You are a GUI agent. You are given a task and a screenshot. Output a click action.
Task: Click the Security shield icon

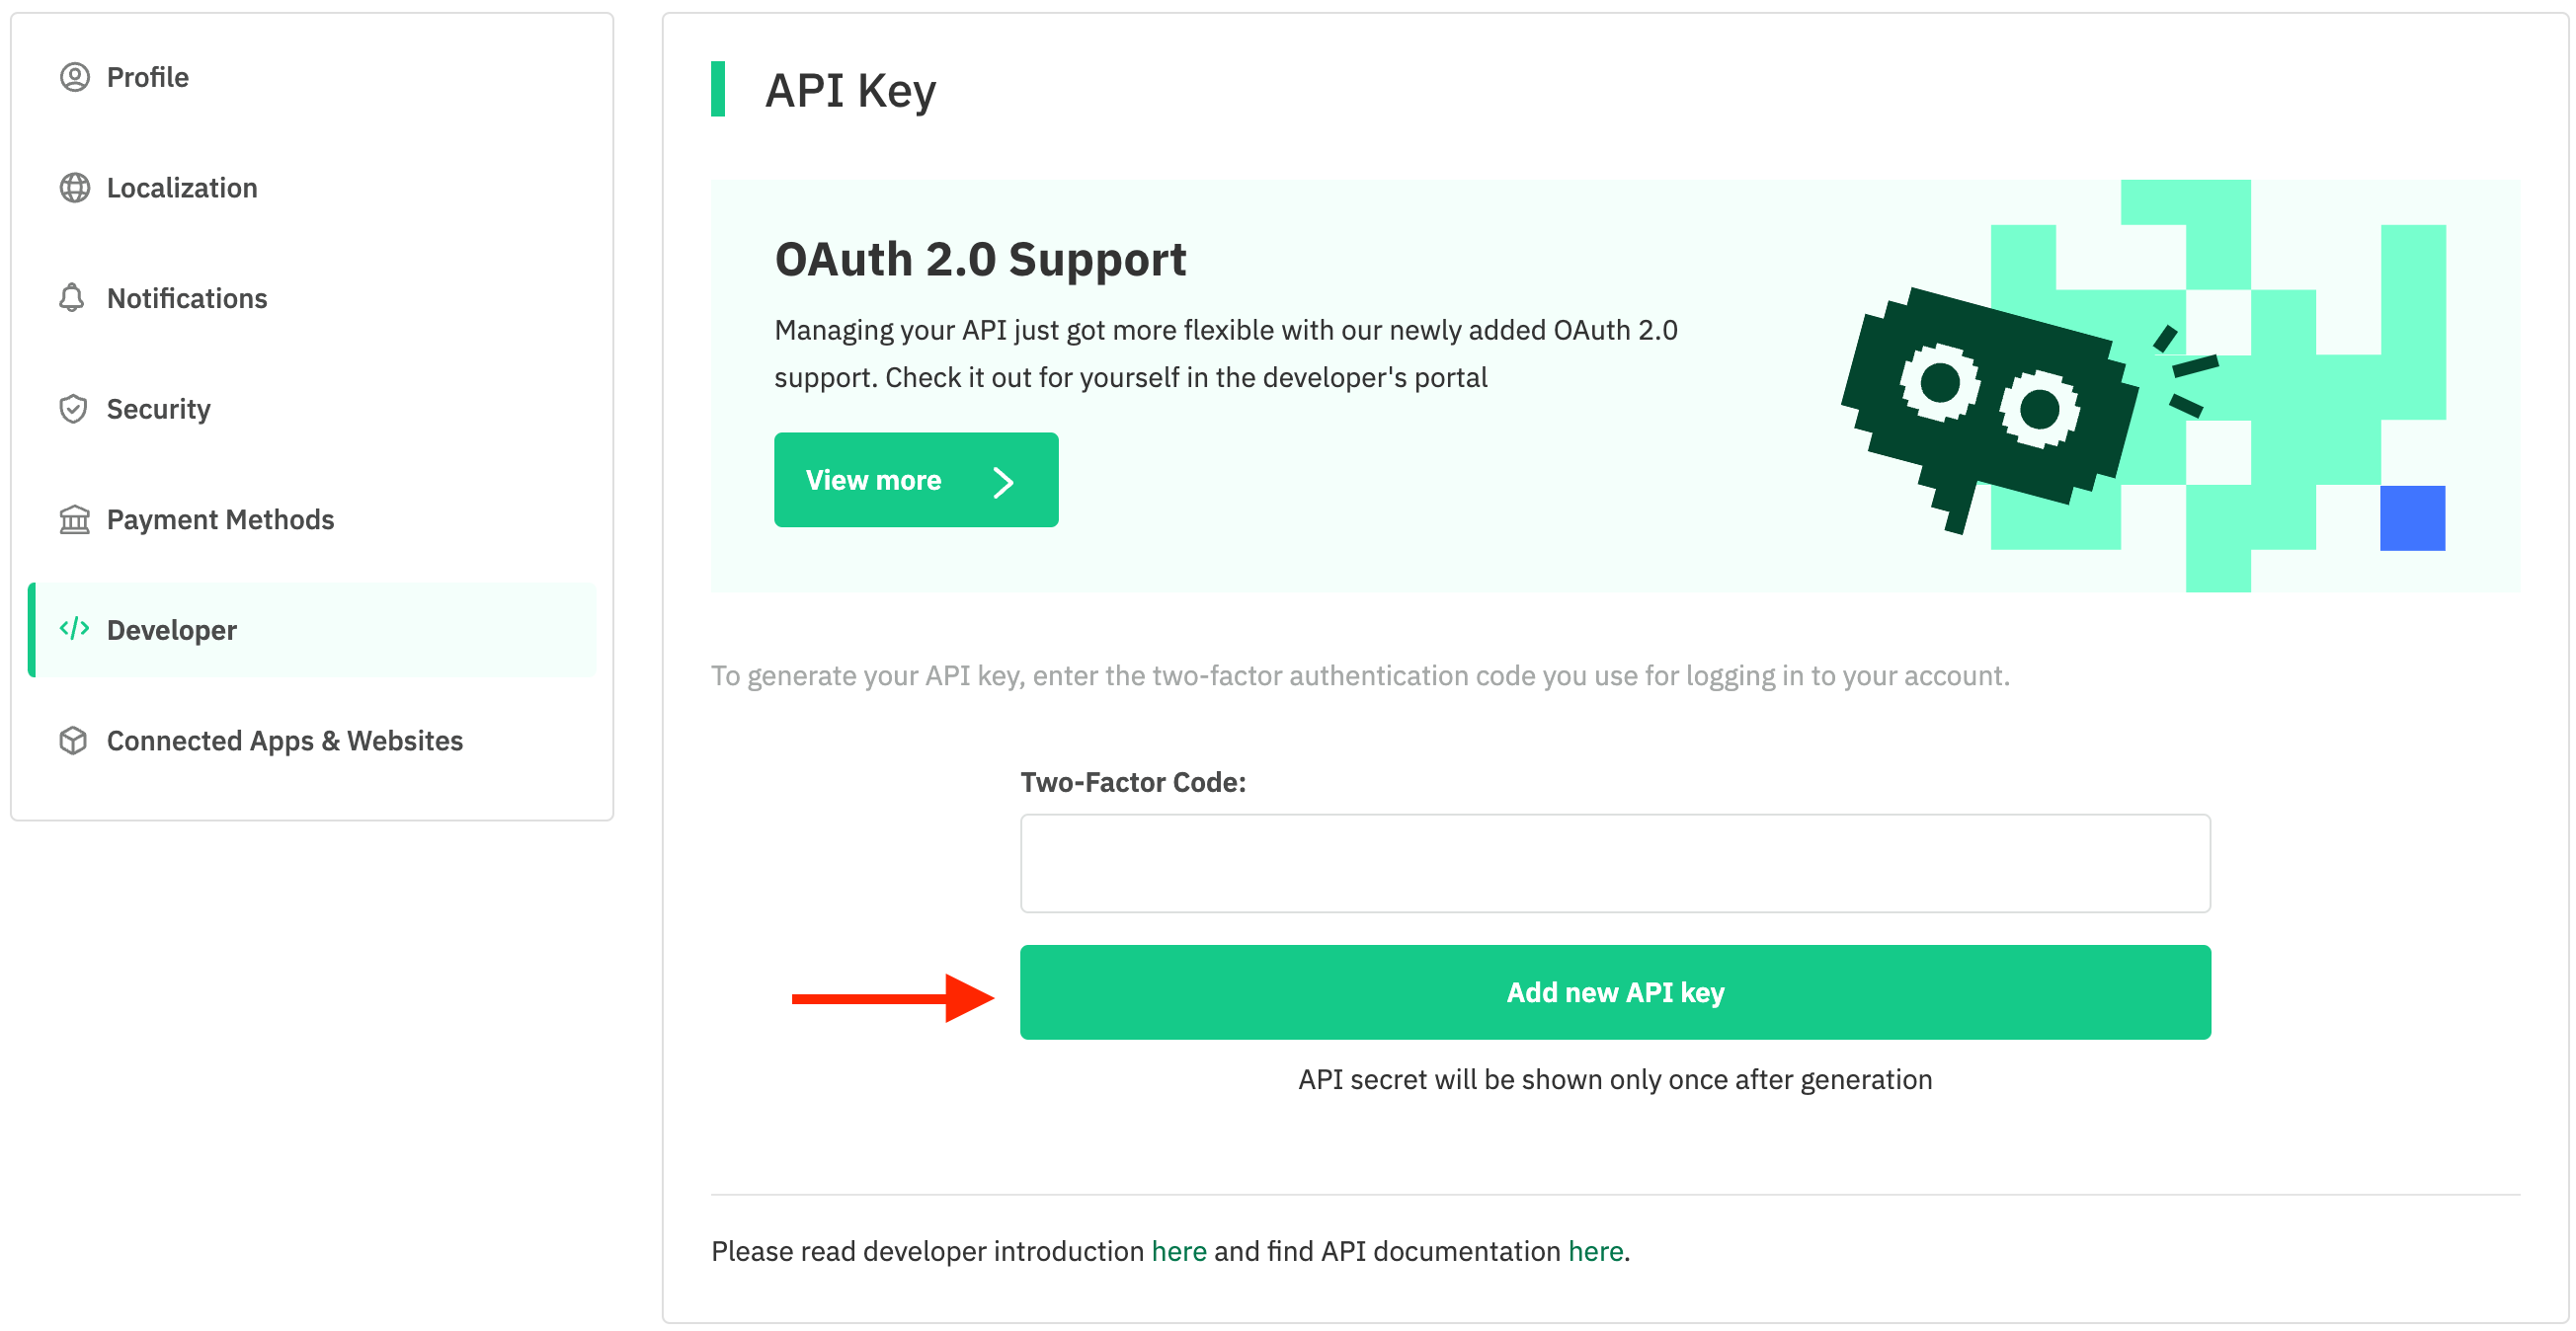click(73, 409)
